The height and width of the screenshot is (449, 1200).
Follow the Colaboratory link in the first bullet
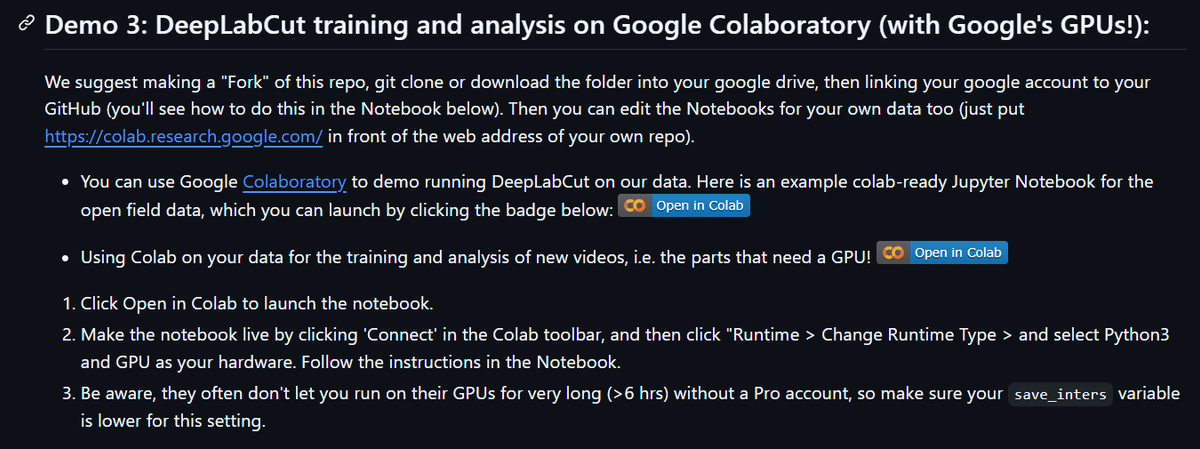pos(295,182)
